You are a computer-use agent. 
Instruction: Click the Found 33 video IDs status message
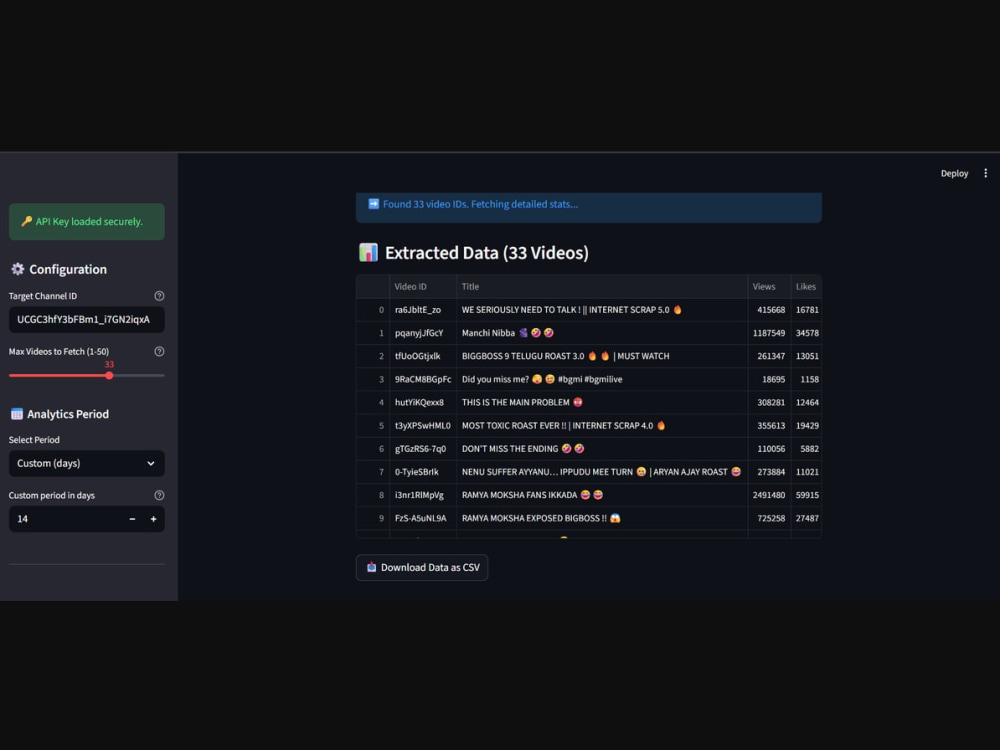pos(589,207)
